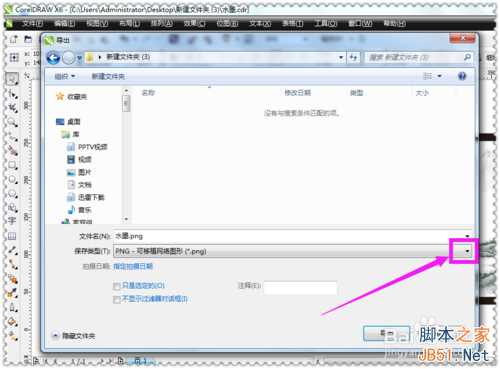
Task: Open the 排列(A) menu
Action: tap(162, 24)
